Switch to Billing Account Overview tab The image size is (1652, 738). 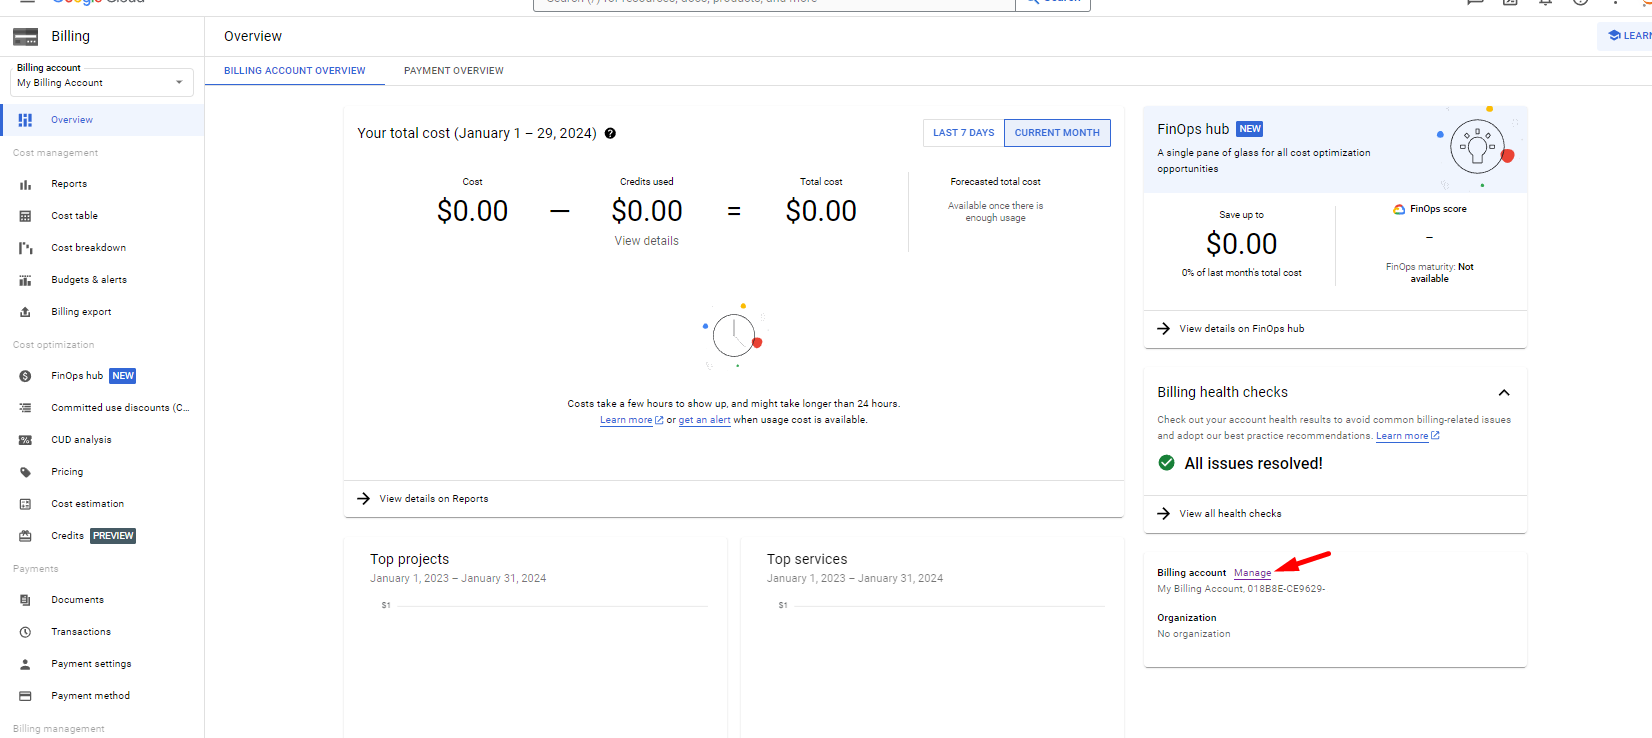[295, 71]
